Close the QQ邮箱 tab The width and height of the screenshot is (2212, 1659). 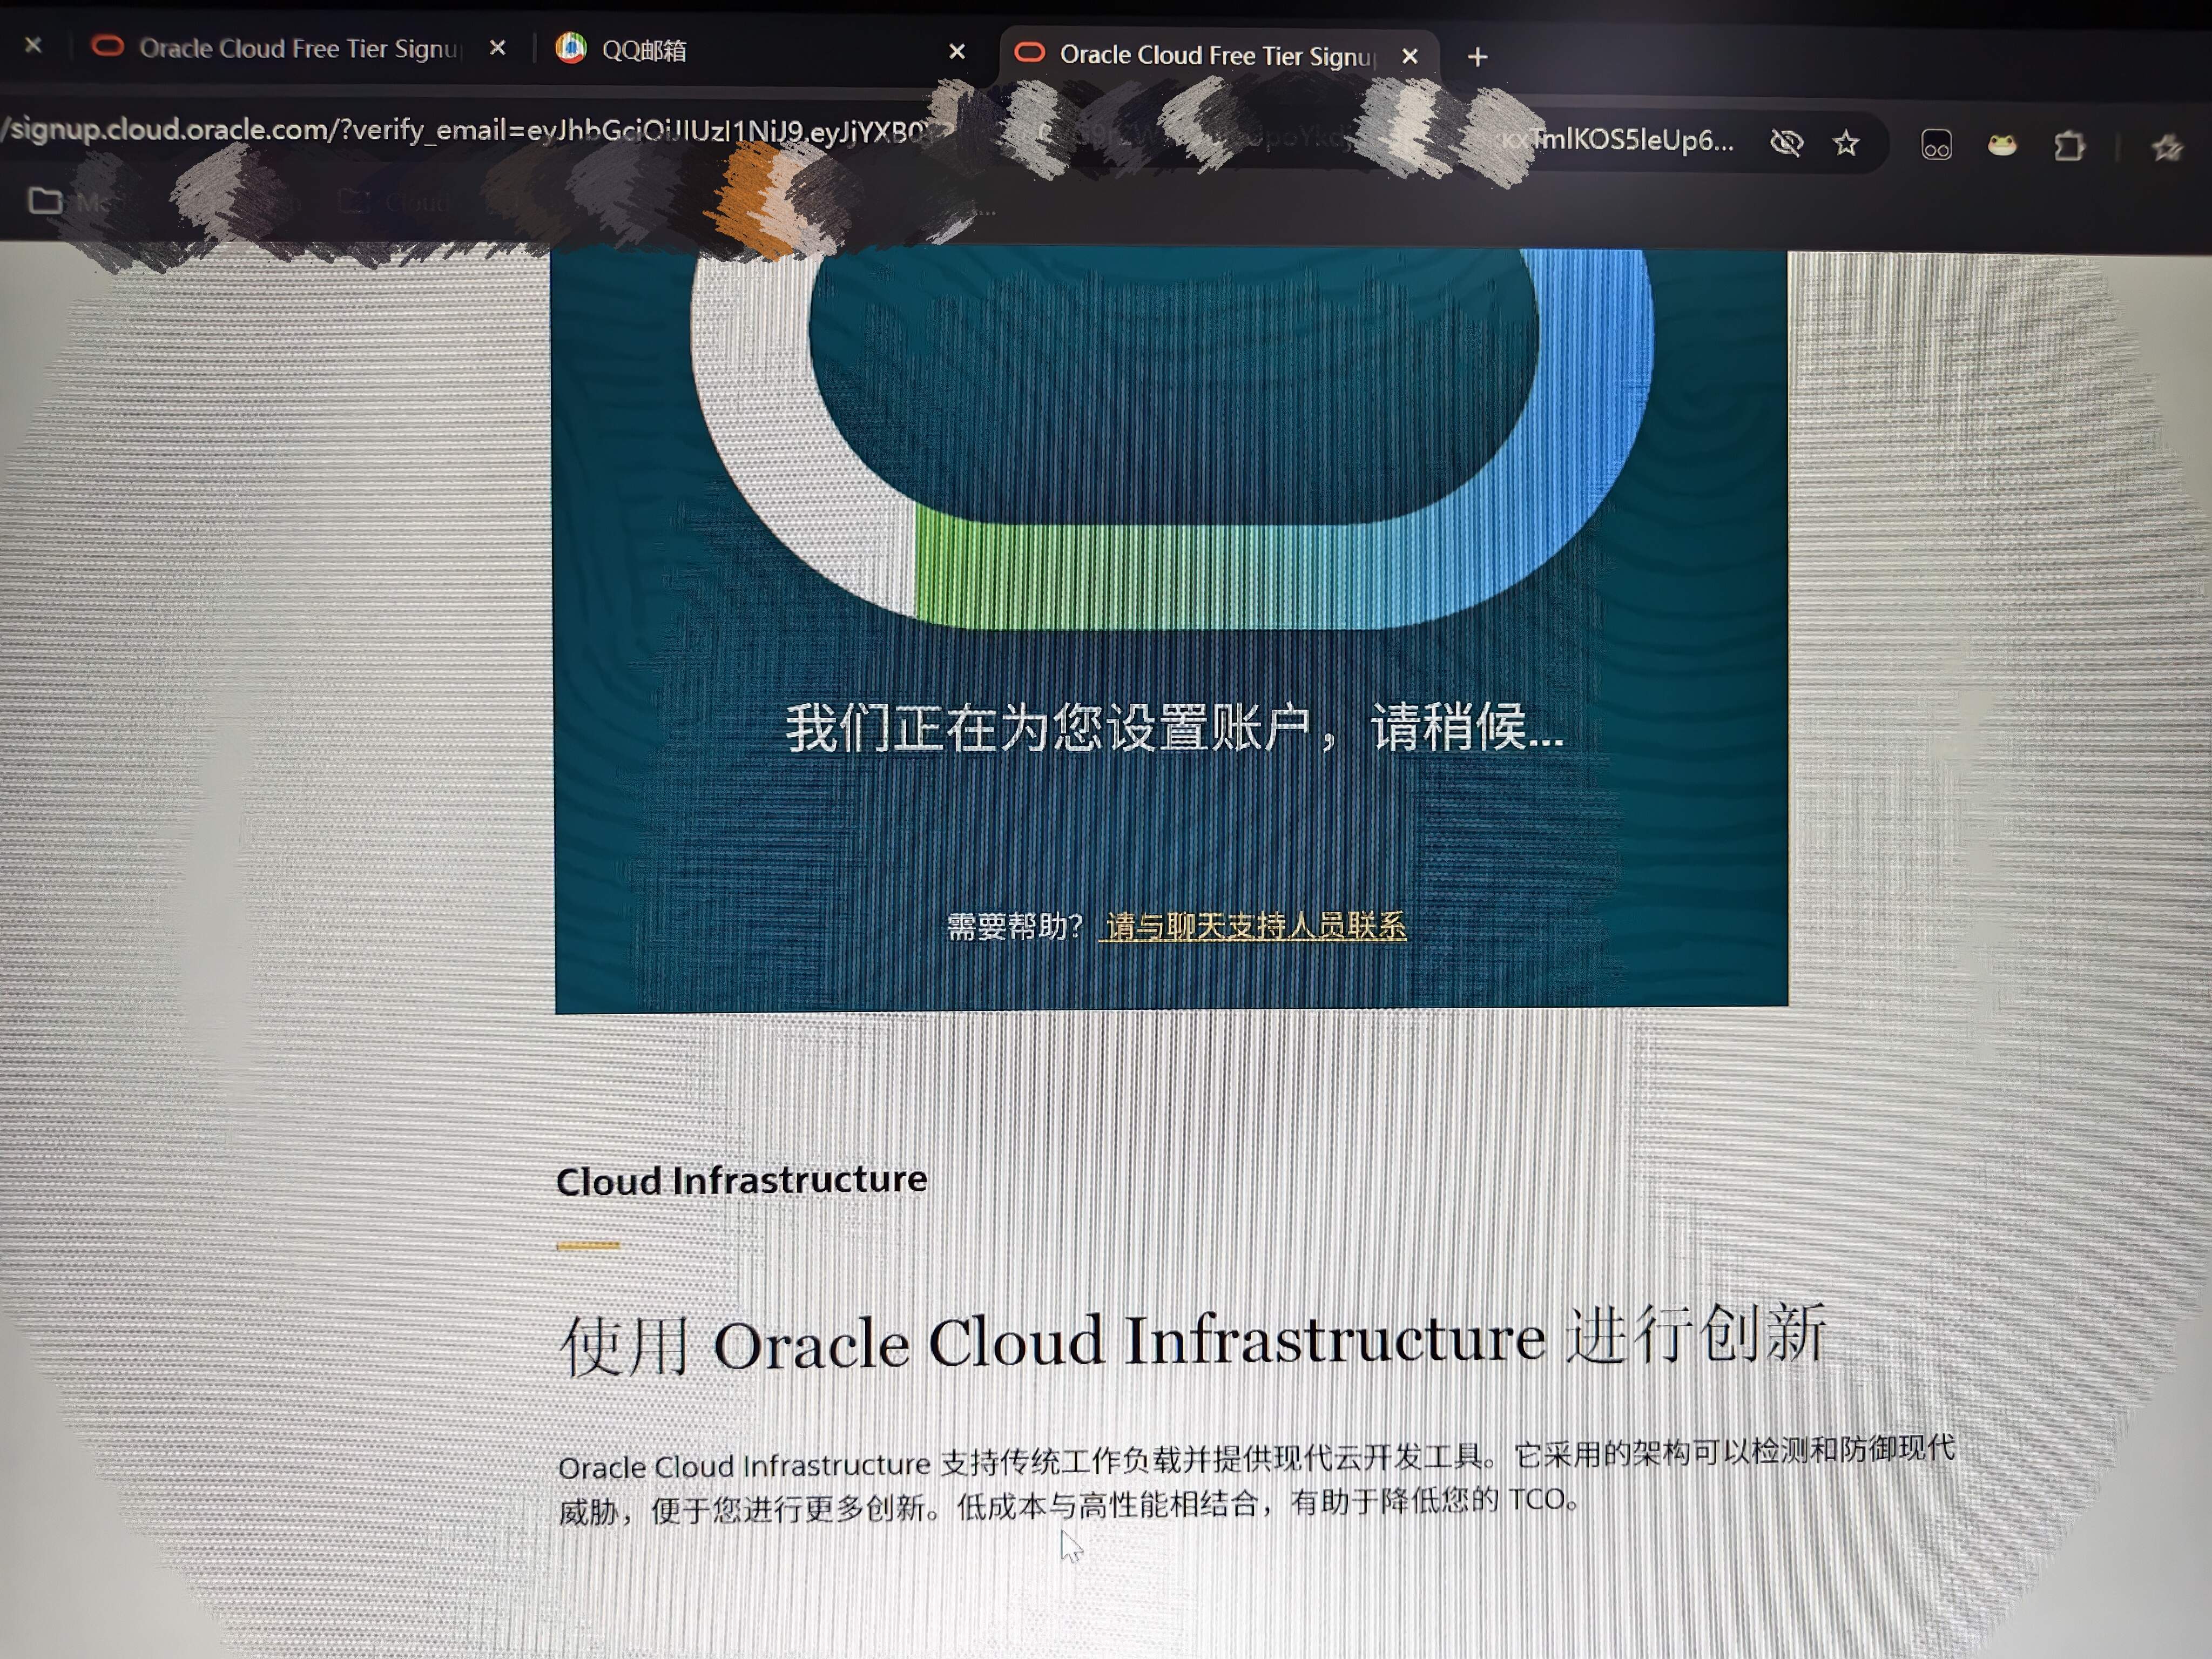pos(957,51)
